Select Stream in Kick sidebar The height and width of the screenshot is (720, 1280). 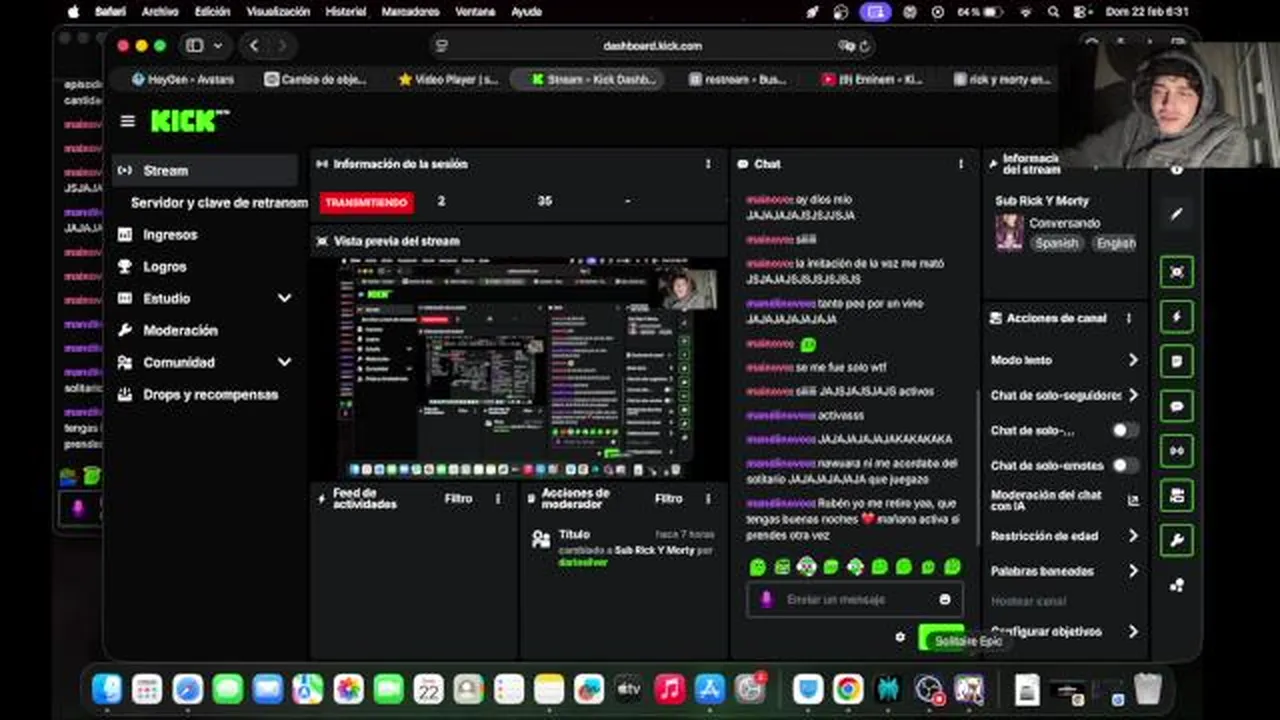(x=205, y=170)
